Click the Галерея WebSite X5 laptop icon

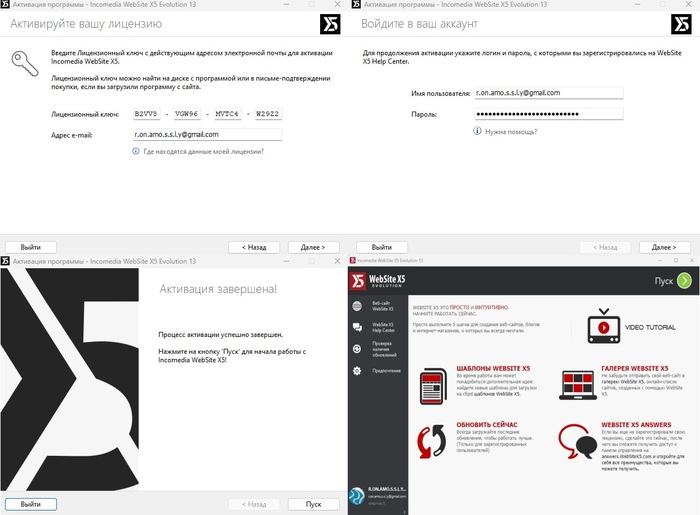pos(578,385)
